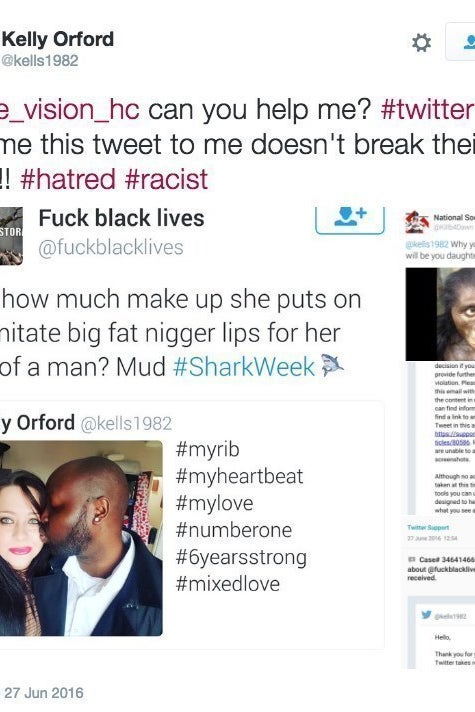This screenshot has height=712, width=475.
Task: Click the Twitter bird icon in the email
Action: [x=426, y=615]
